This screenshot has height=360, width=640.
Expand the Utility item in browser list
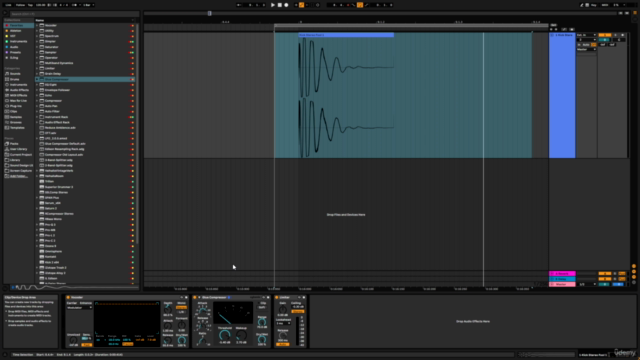click(x=37, y=31)
